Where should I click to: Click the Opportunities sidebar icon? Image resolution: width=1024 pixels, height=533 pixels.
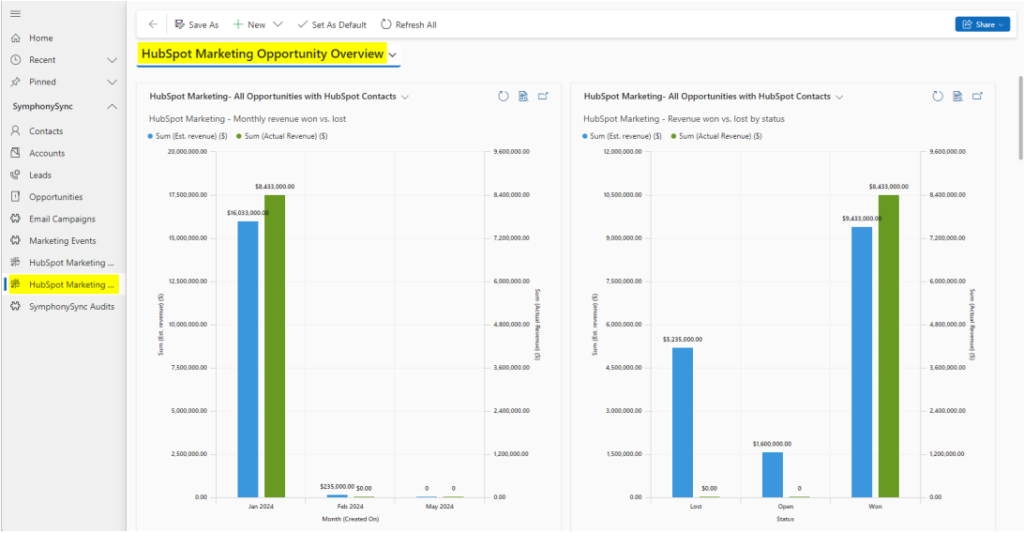(16, 197)
